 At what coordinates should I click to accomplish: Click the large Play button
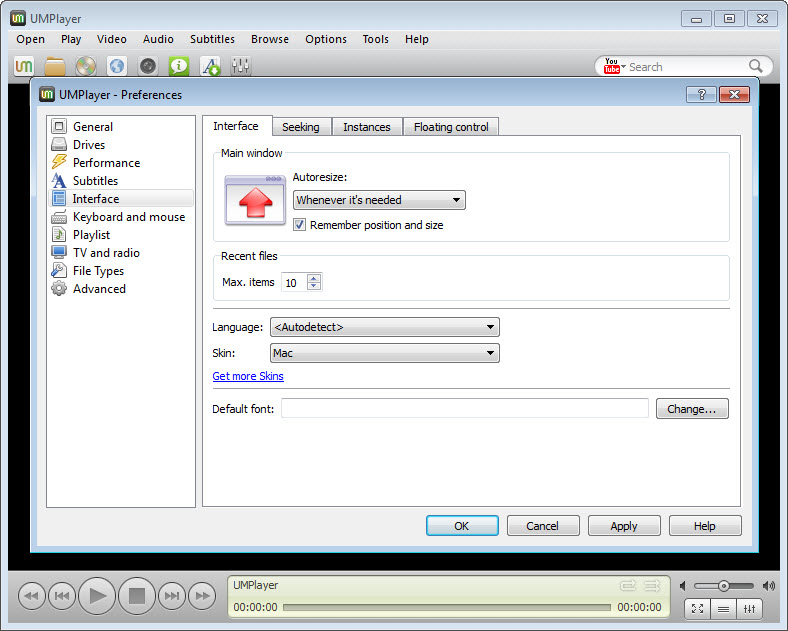97,596
